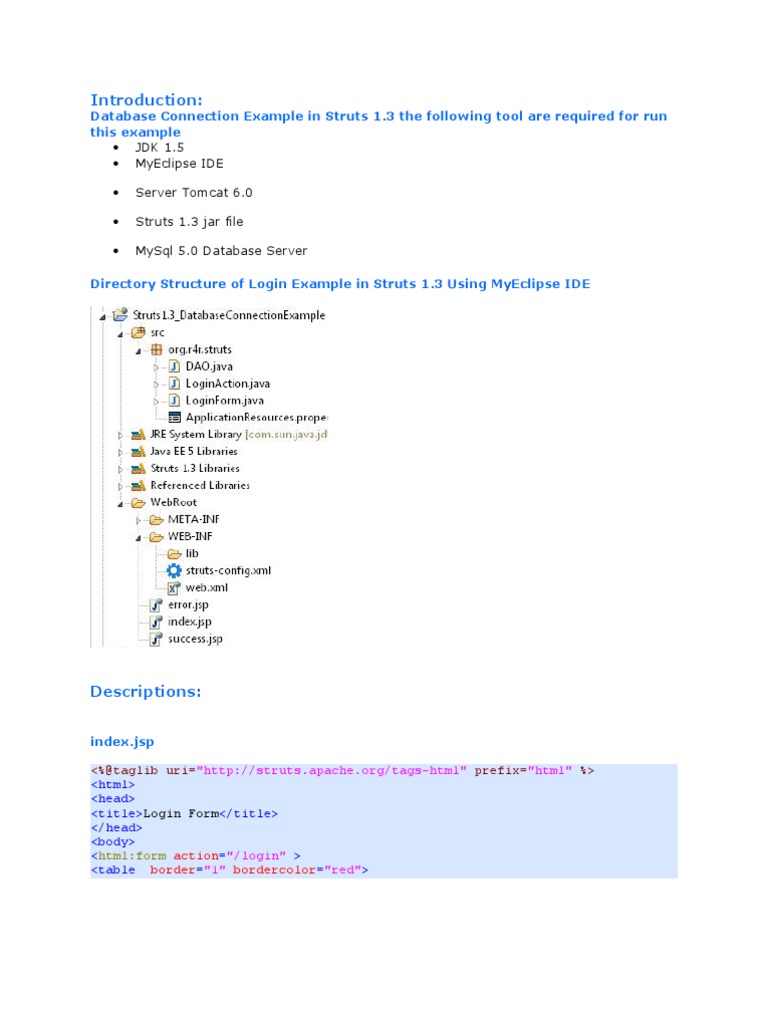Click the html:form action="/login" code line
This screenshot has height=1024, width=768.
pyautogui.click(x=195, y=856)
